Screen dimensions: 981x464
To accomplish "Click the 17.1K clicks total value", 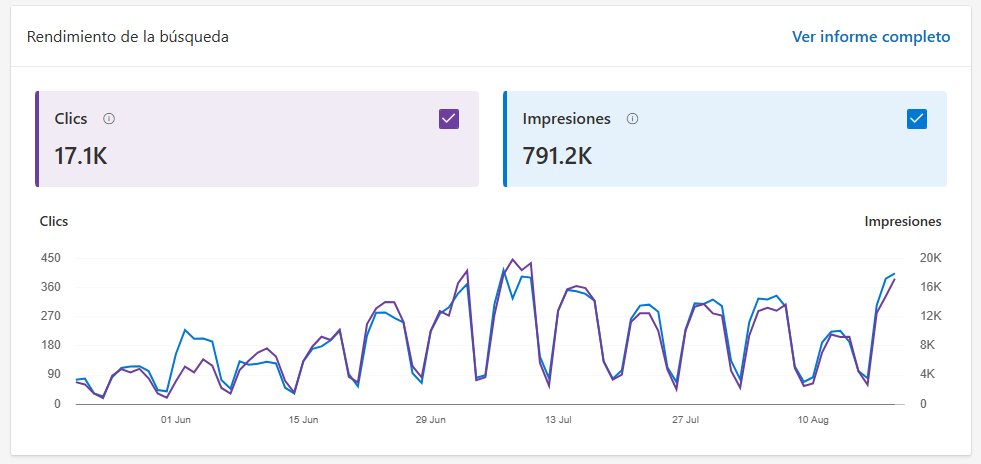I will 81,156.
